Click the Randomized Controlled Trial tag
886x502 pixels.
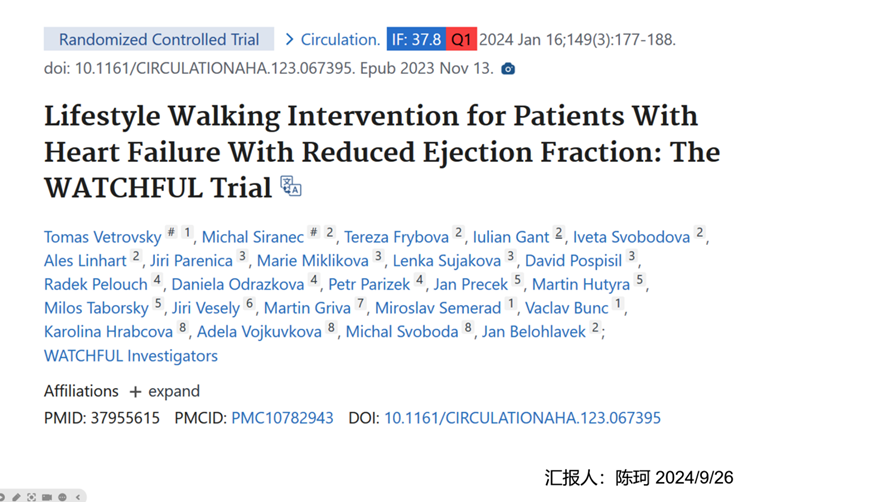(158, 40)
